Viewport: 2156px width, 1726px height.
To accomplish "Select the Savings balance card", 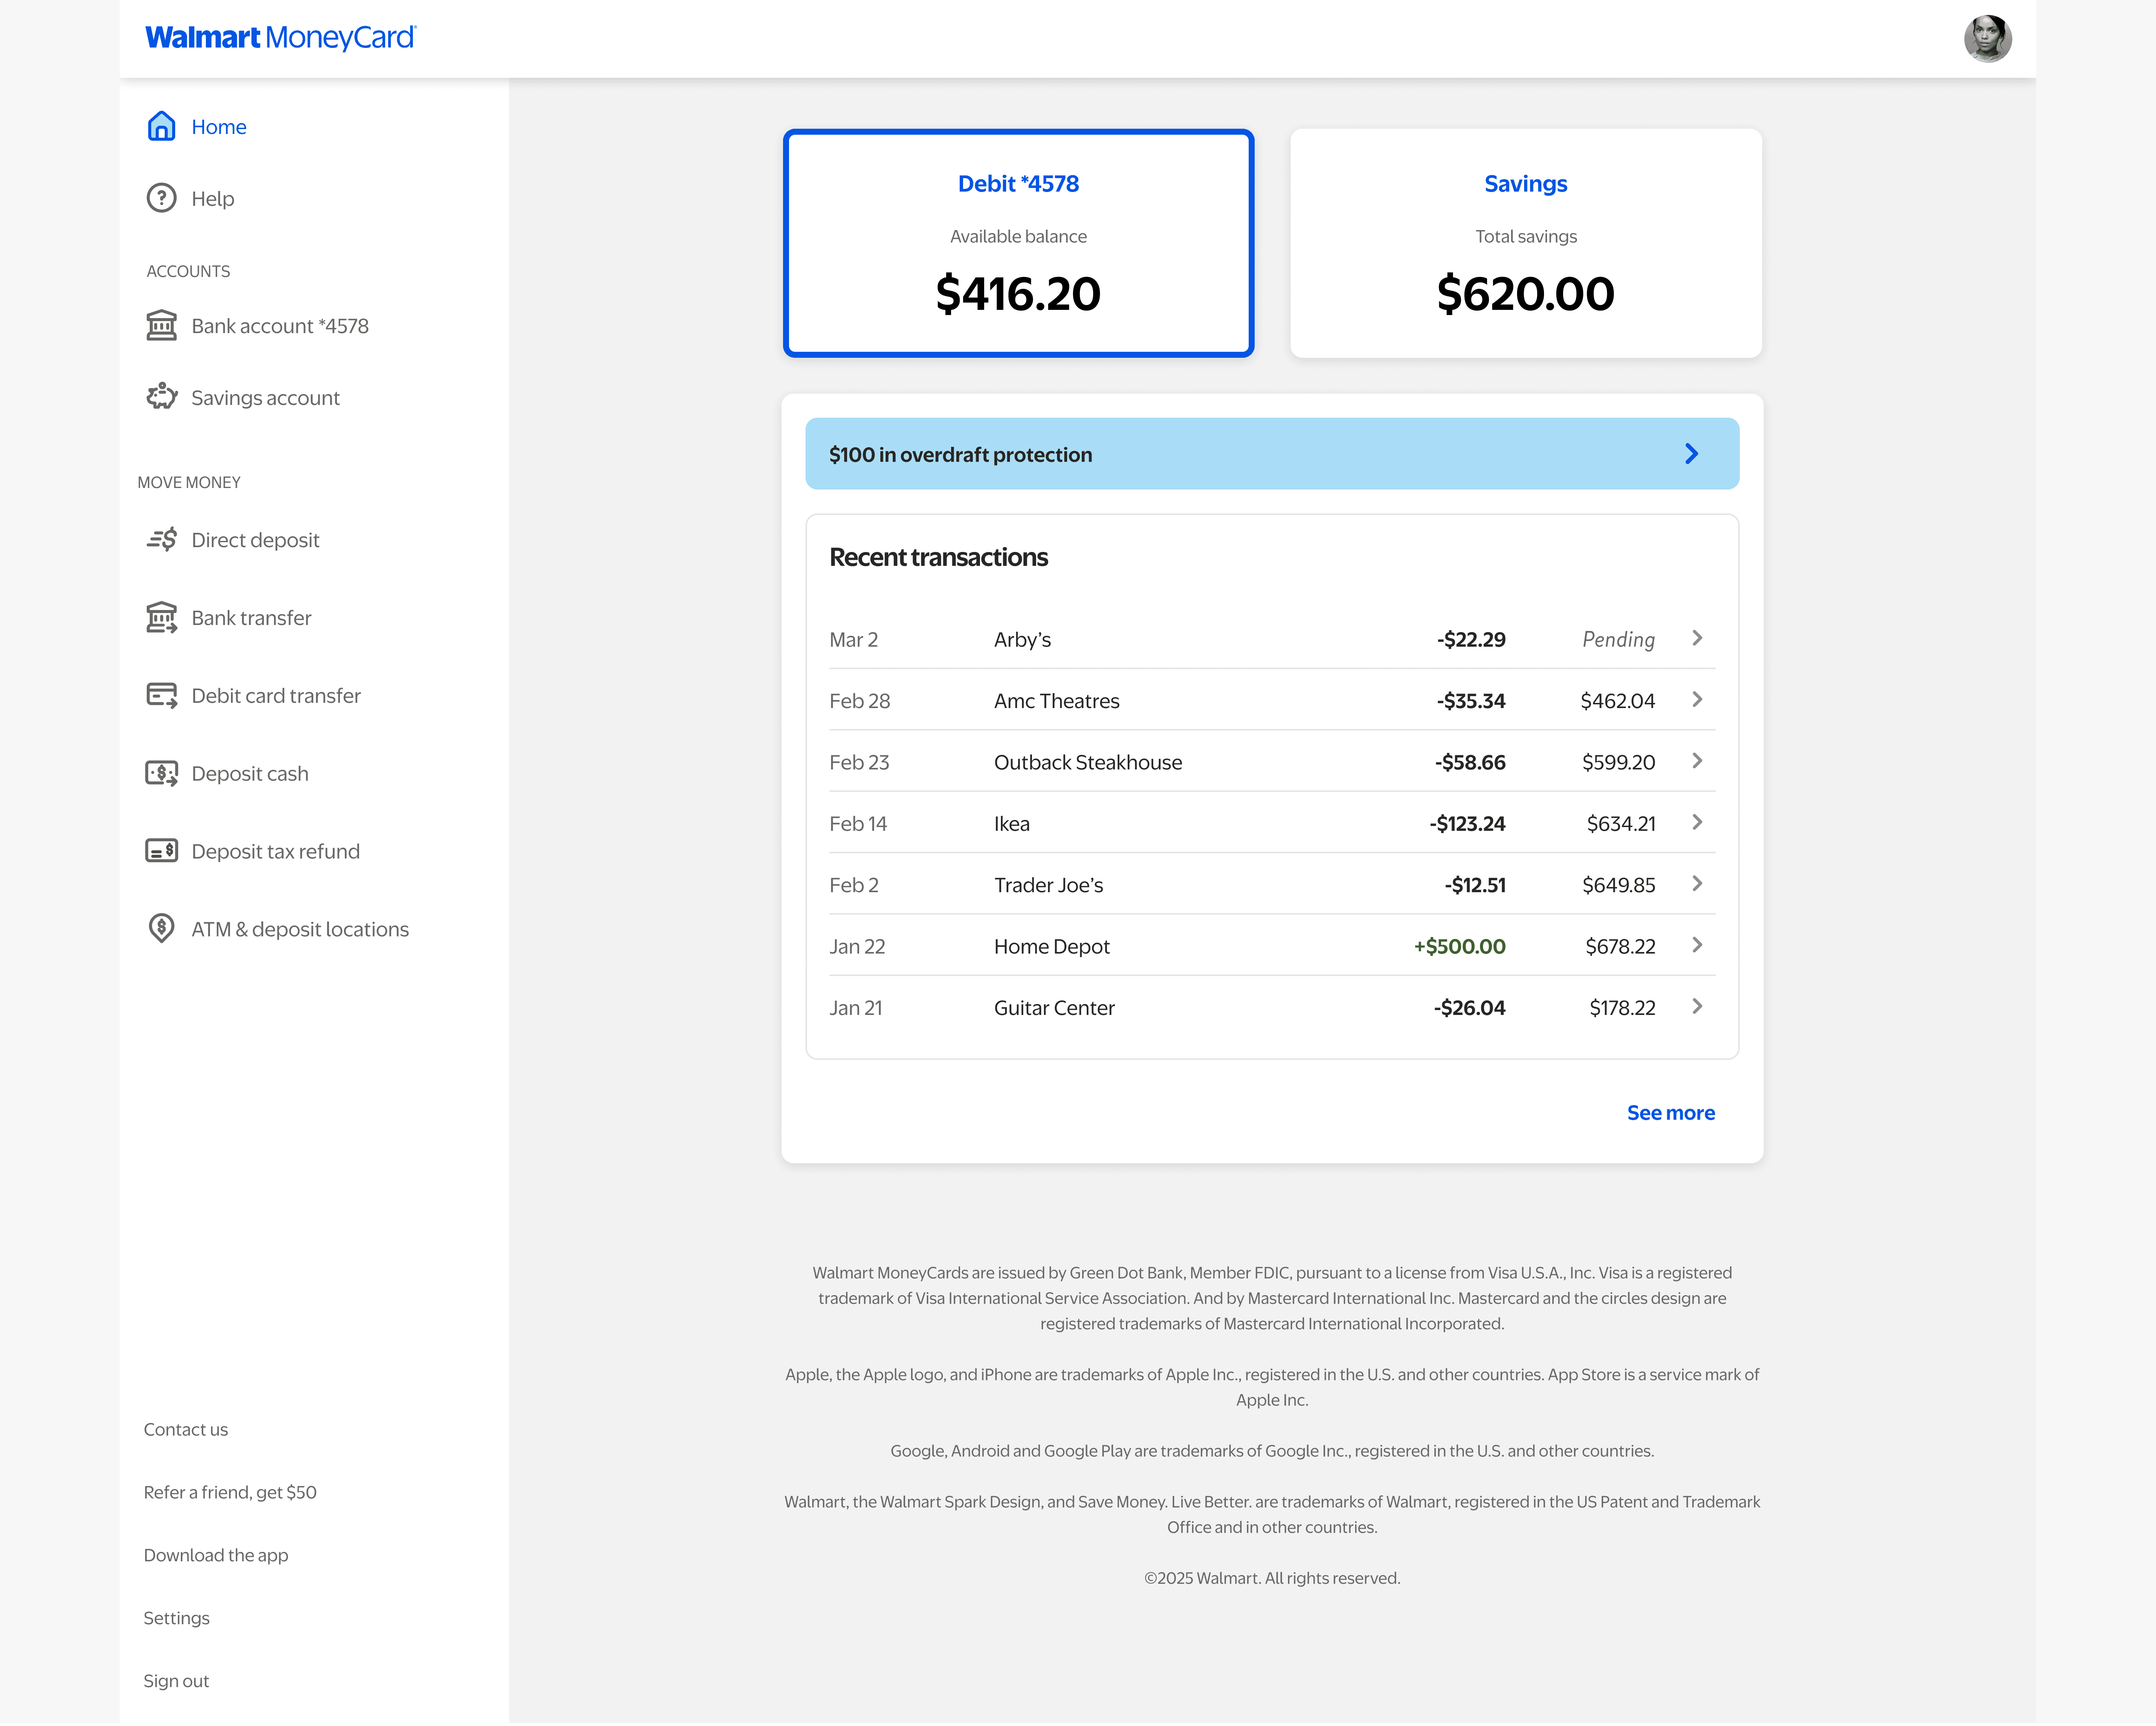I will pos(1525,243).
